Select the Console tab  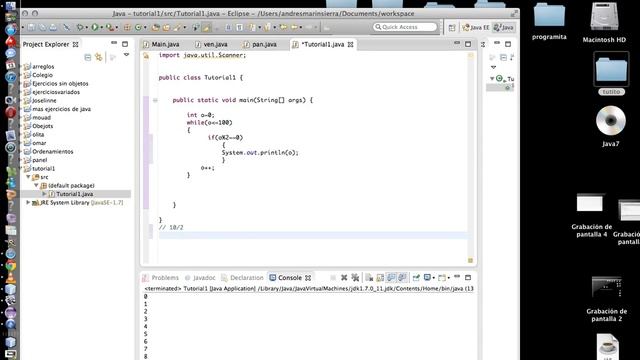click(290, 278)
